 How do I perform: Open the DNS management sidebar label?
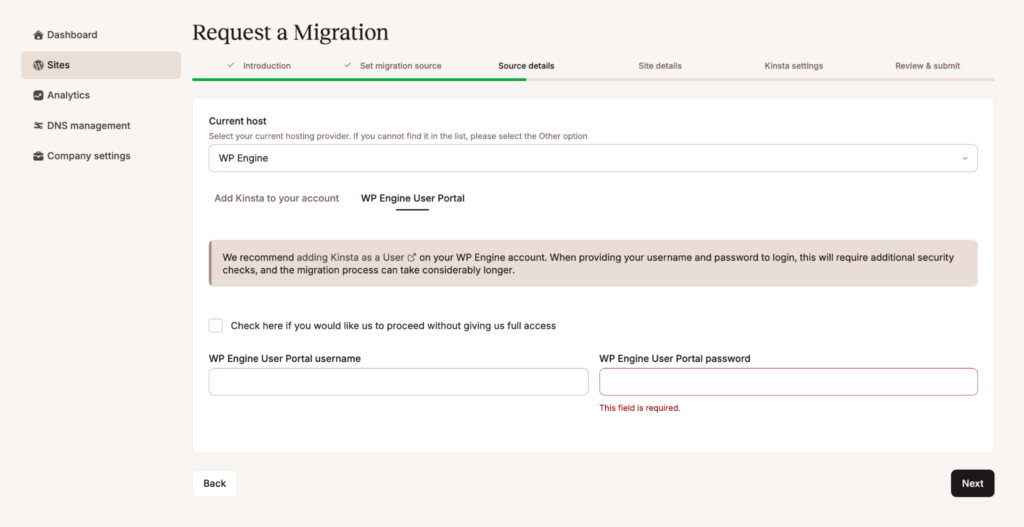pyautogui.click(x=89, y=125)
